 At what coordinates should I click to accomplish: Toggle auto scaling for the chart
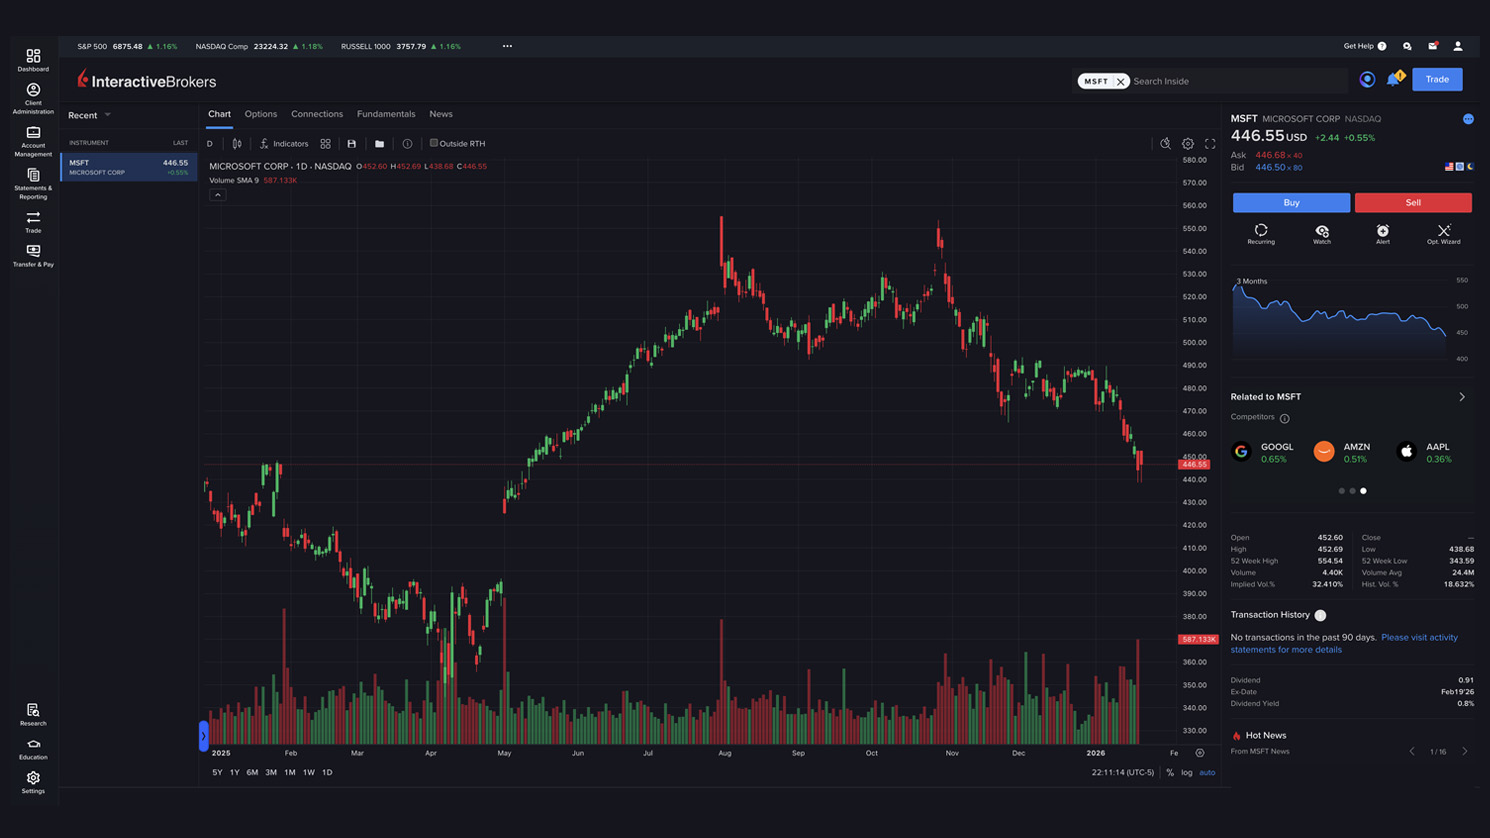point(1208,773)
